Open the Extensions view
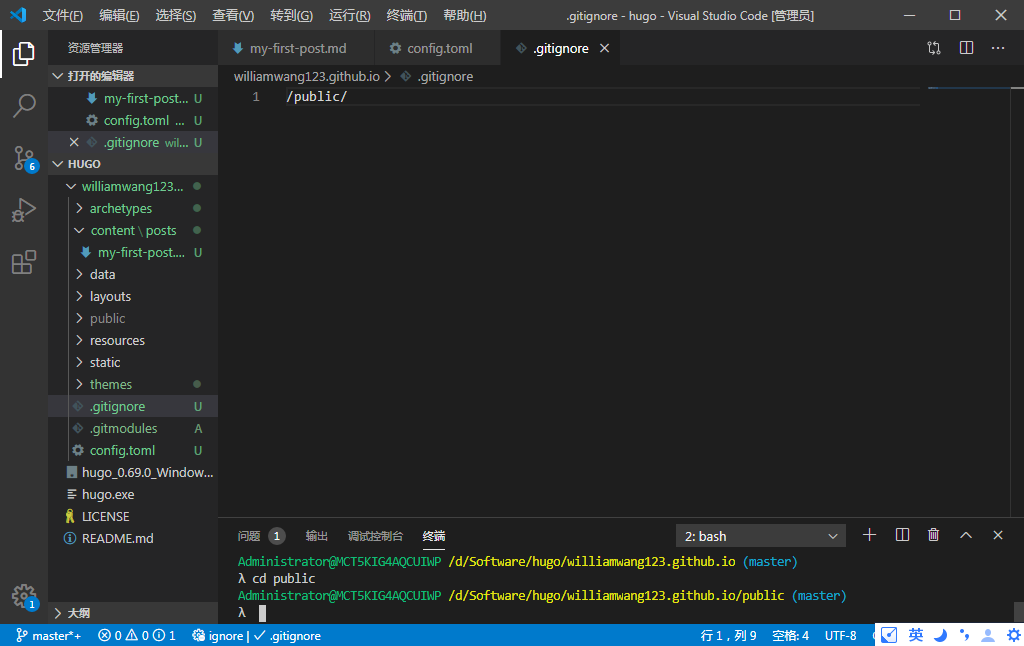Screen dimensions: 1024x646 (x=24, y=262)
